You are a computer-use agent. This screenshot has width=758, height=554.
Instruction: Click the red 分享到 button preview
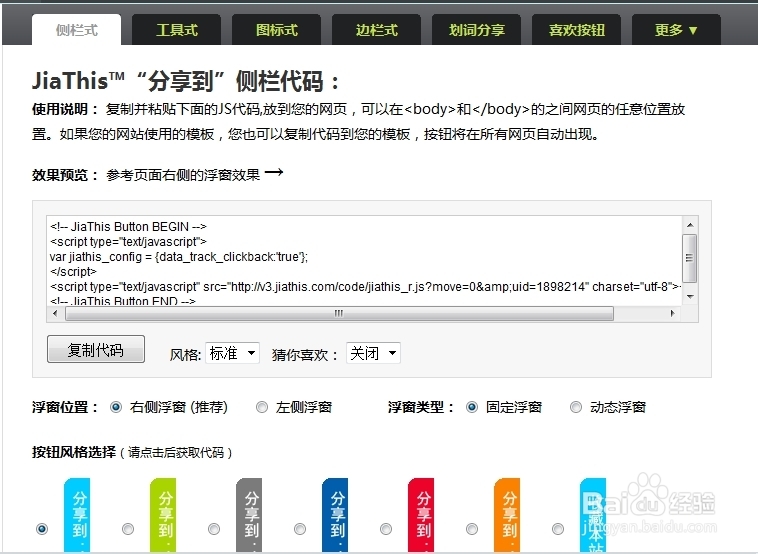(421, 515)
